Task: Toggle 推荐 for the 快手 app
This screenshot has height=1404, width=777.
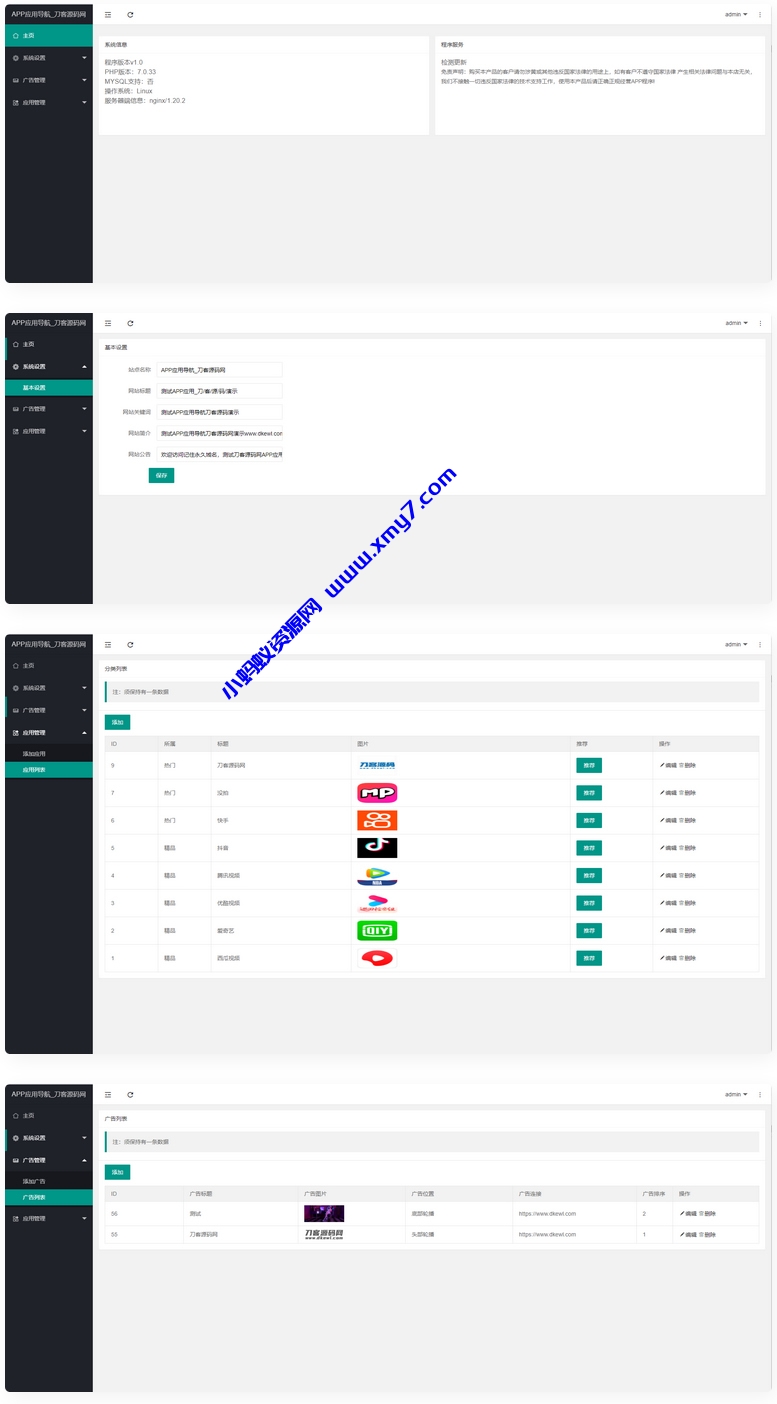Action: click(x=589, y=820)
